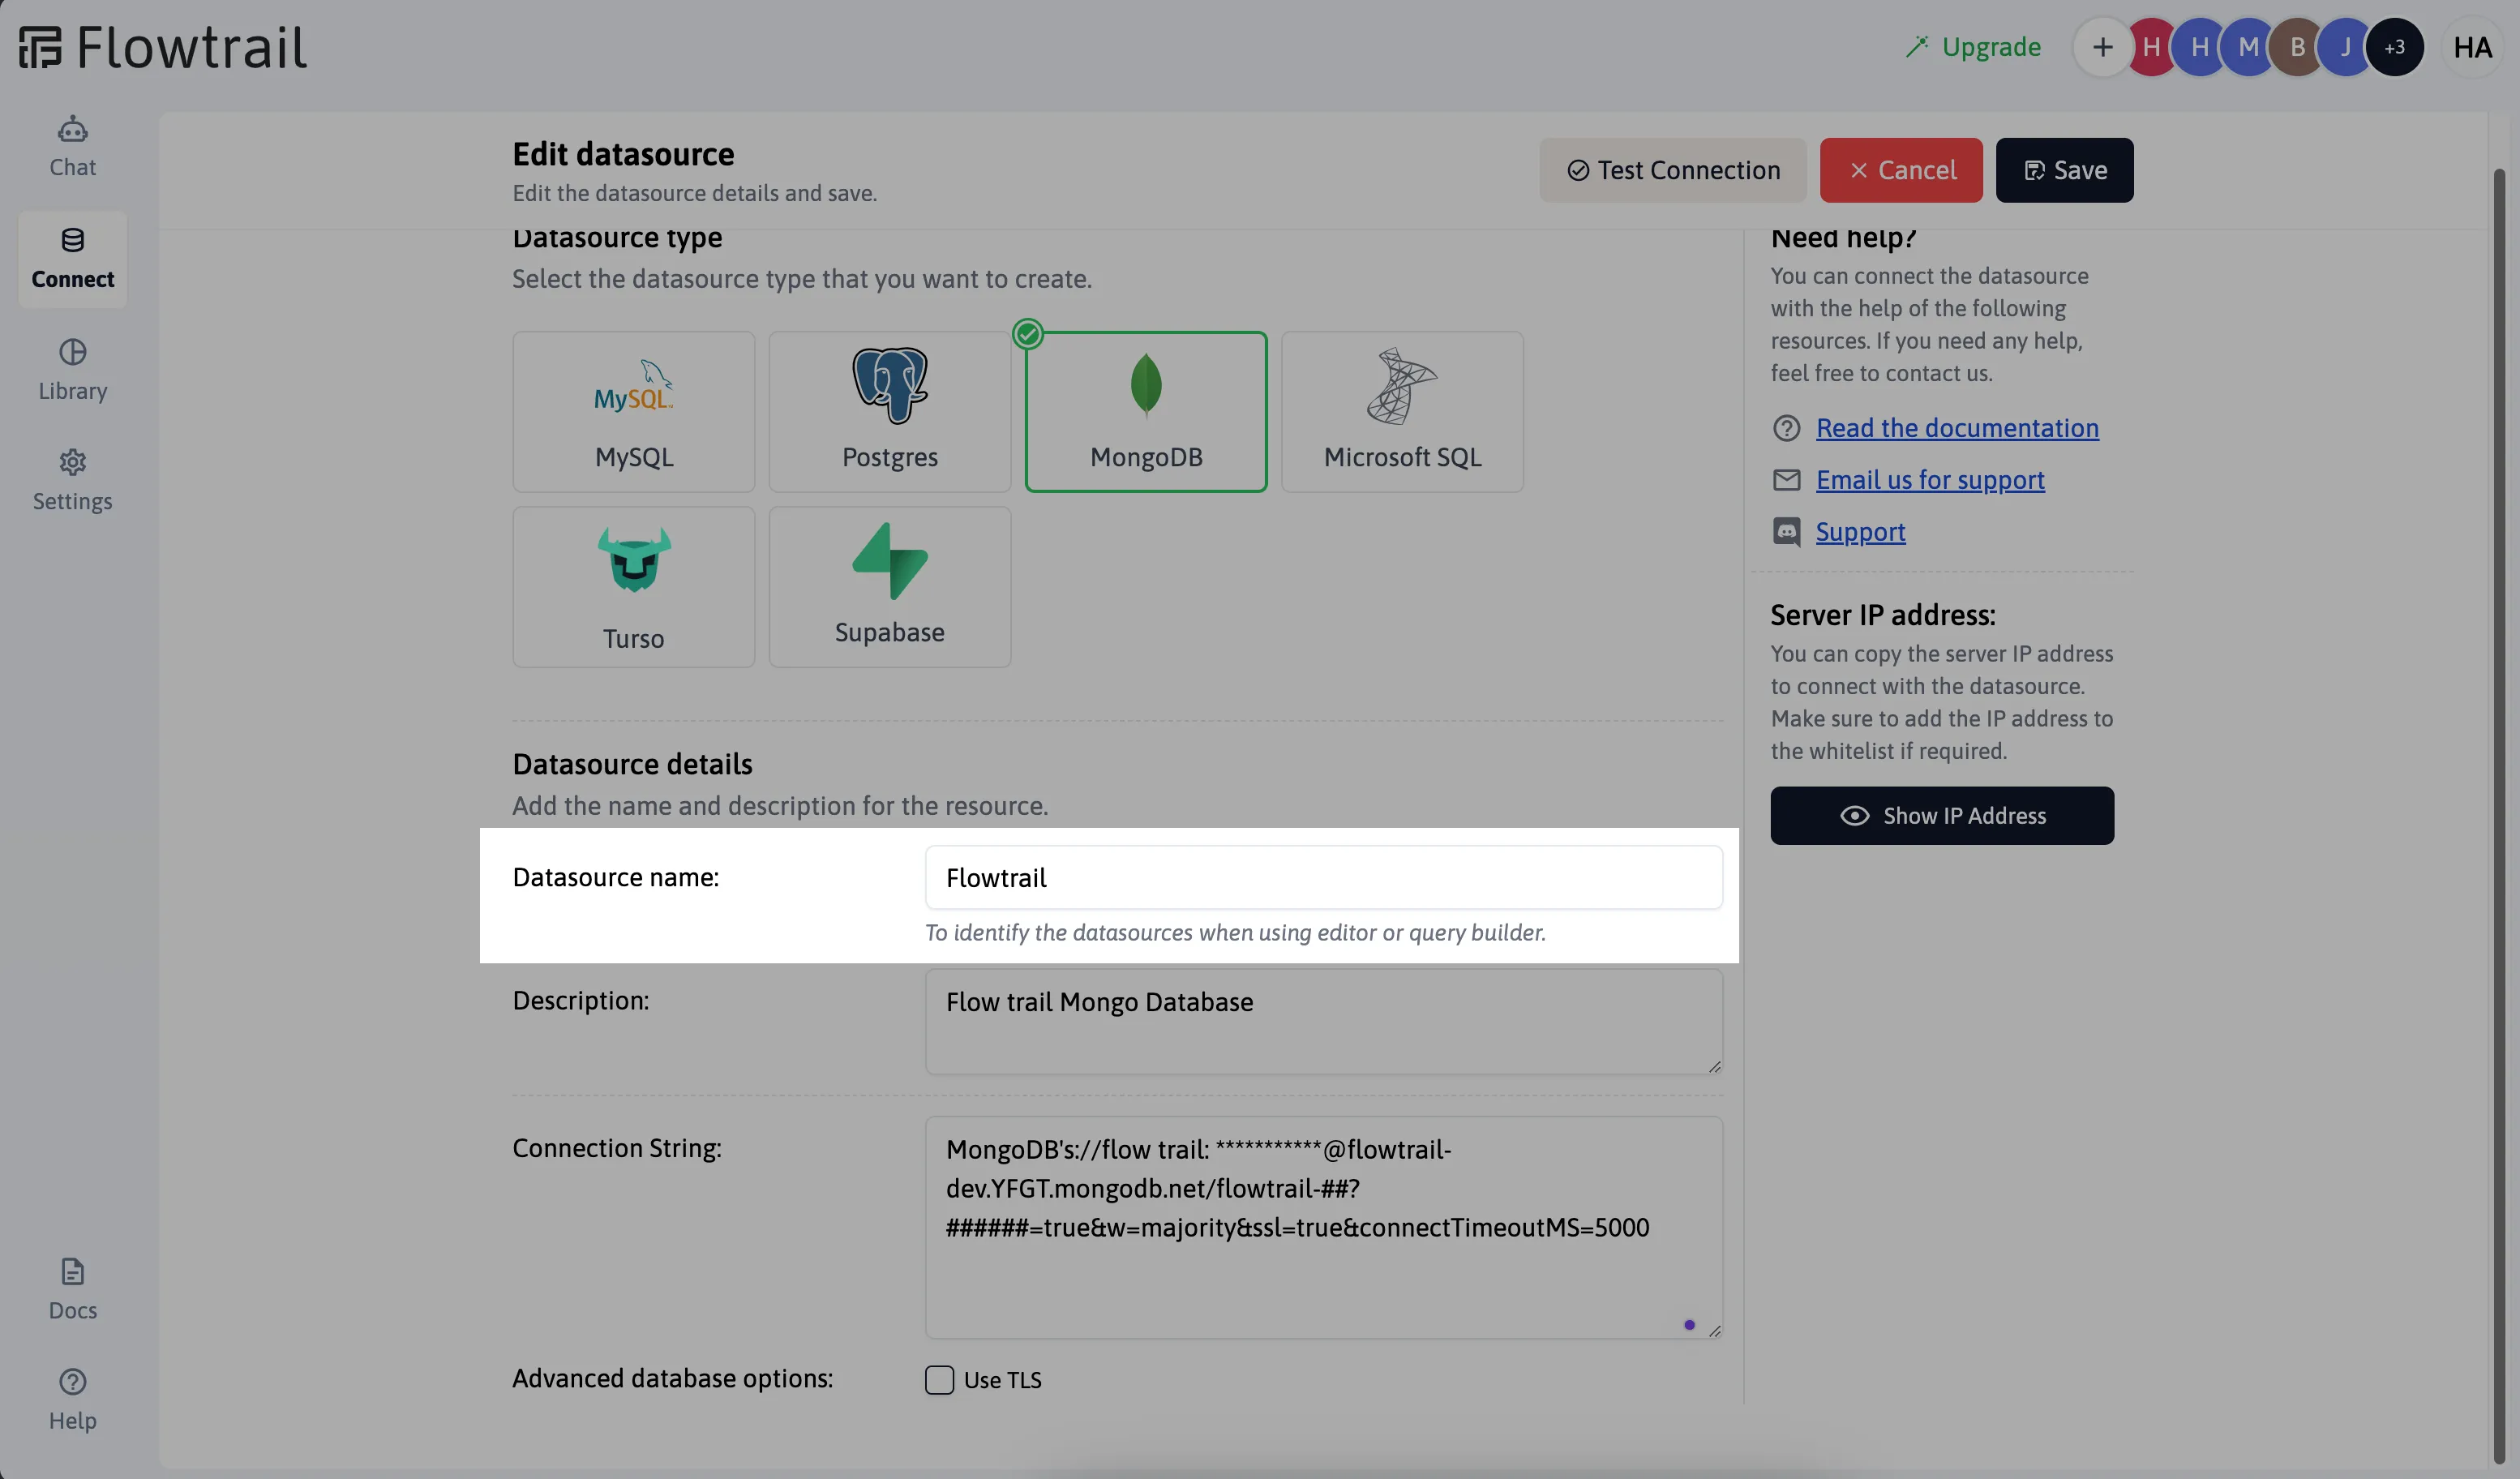Click the Upgrade link
Viewport: 2520px width, 1479px height.
pos(1973,47)
